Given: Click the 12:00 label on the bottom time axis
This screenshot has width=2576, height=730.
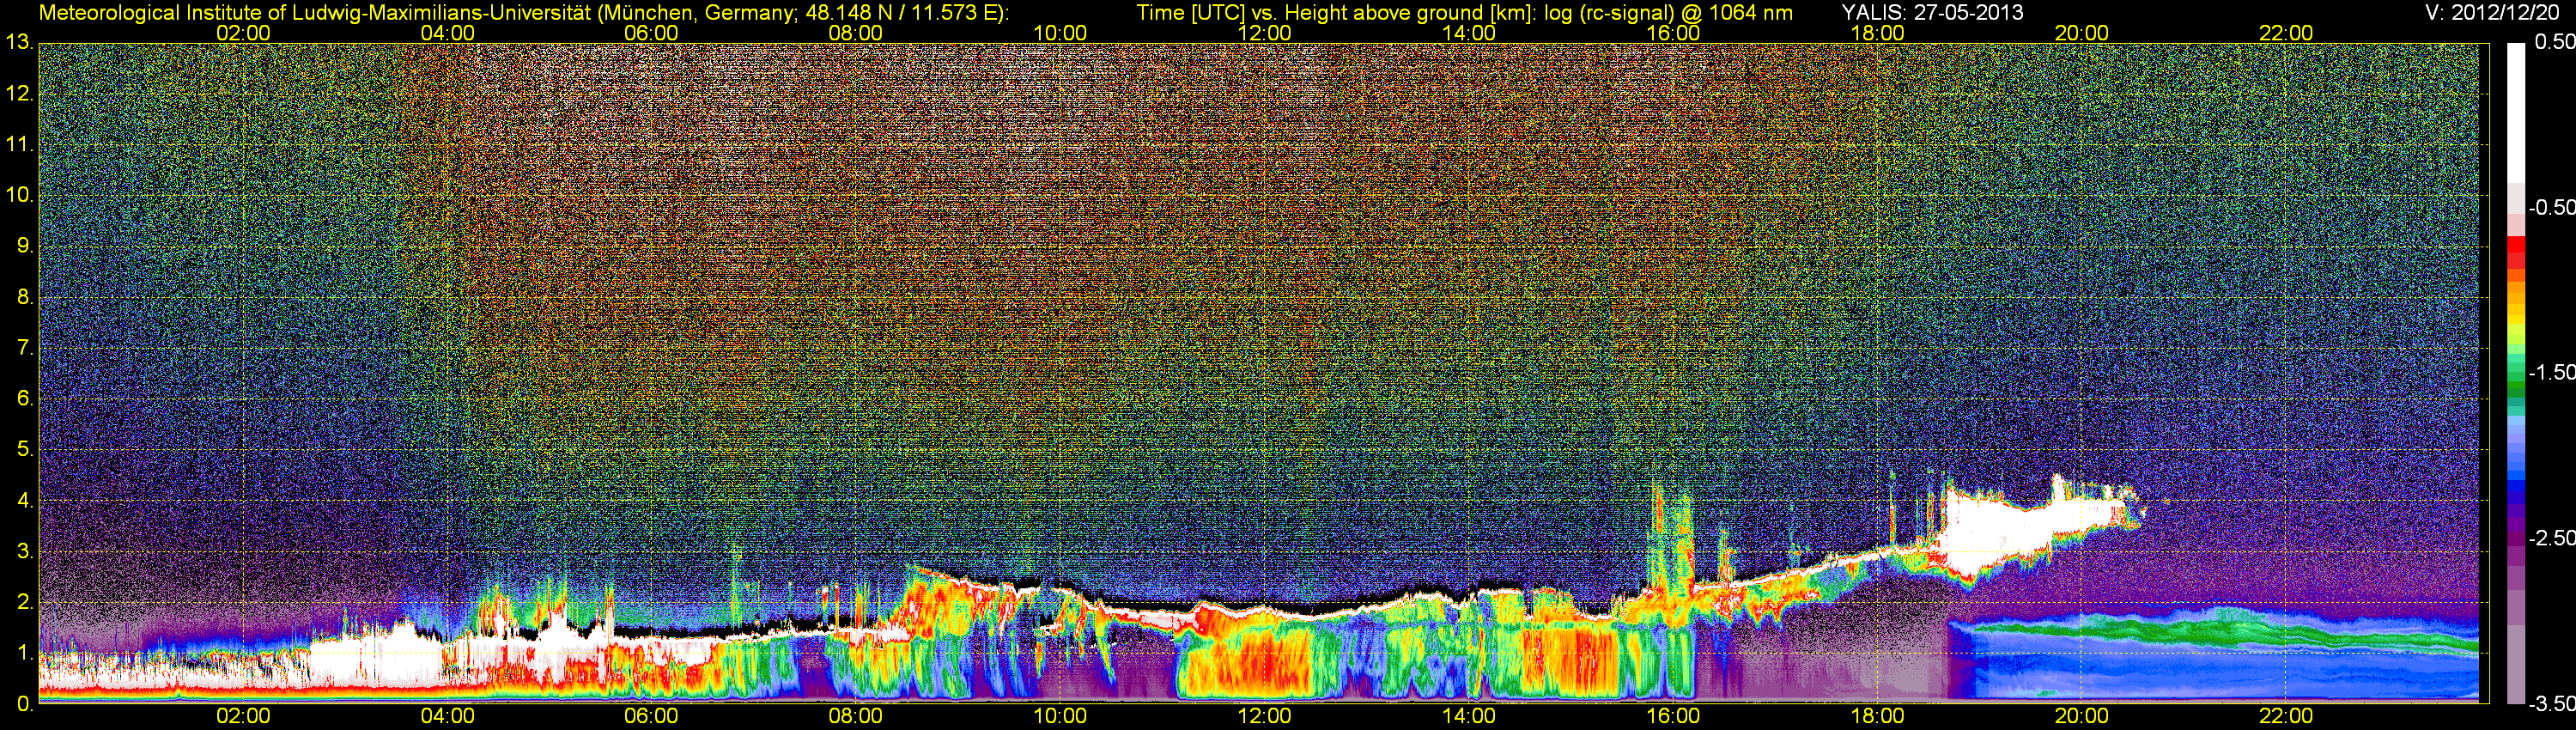Looking at the screenshot, I should [1264, 716].
